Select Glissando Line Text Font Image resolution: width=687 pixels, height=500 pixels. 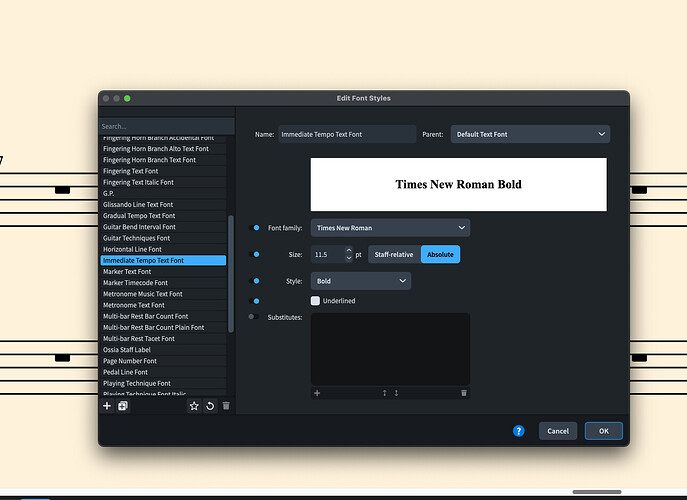tap(163, 205)
